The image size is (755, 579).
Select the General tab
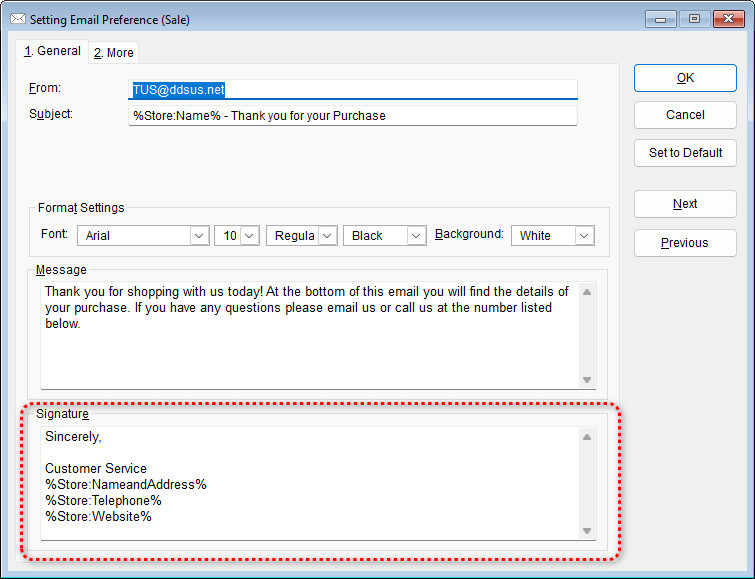tap(53, 51)
